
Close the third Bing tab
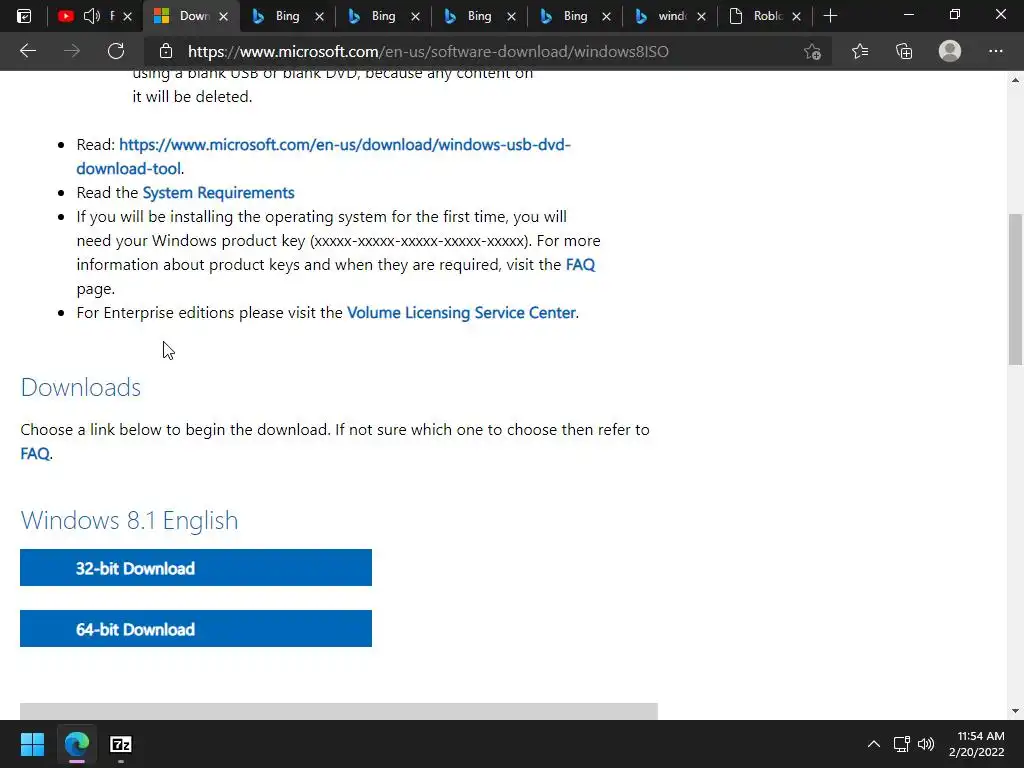(511, 16)
